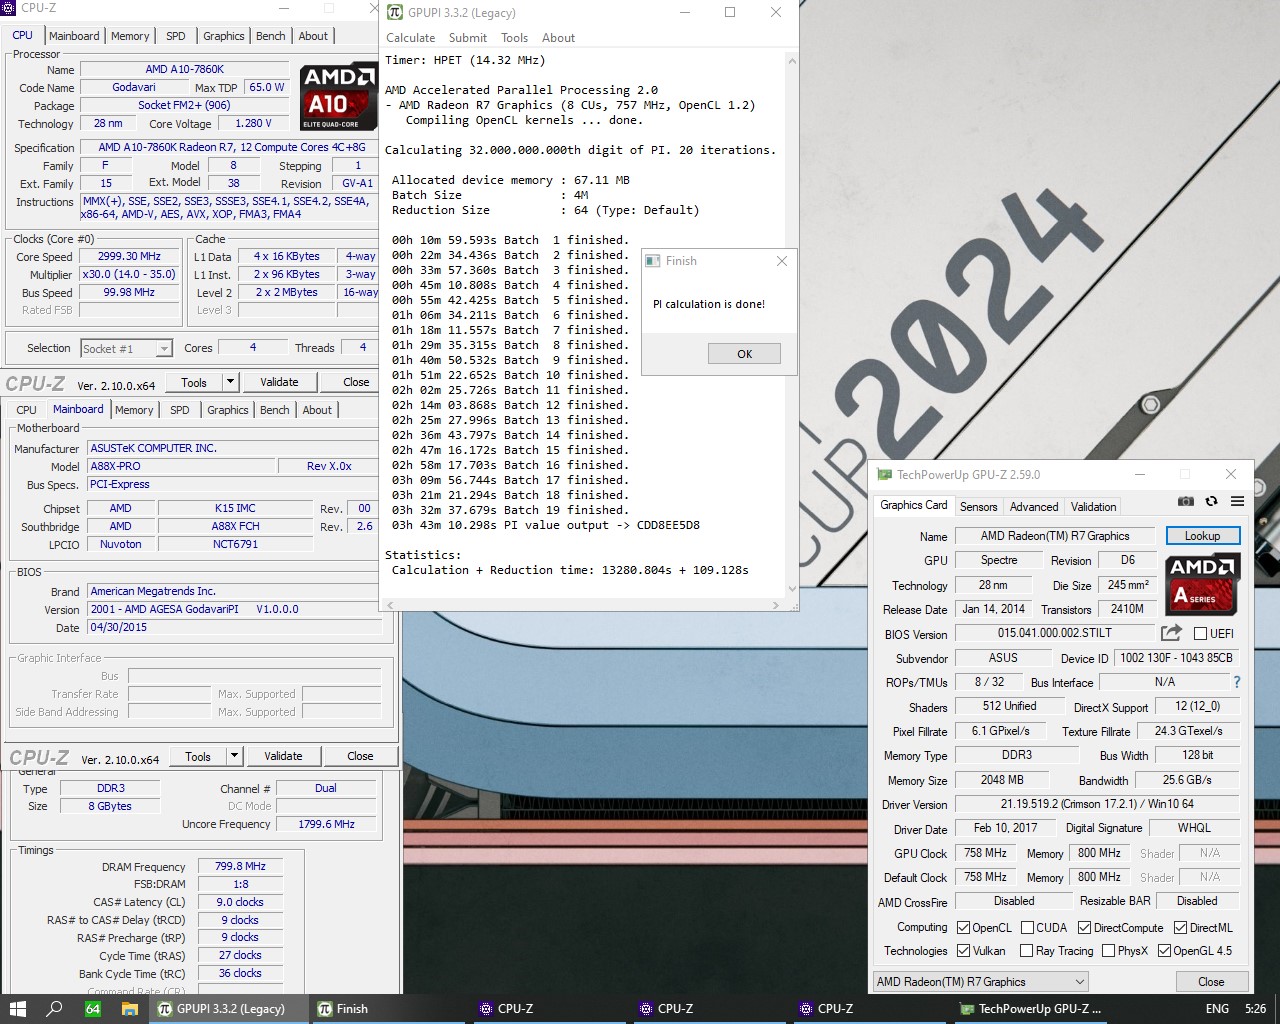This screenshot has width=1280, height=1024.
Task: Expand Tools dropdown arrow in top CPU-Z
Action: [230, 382]
